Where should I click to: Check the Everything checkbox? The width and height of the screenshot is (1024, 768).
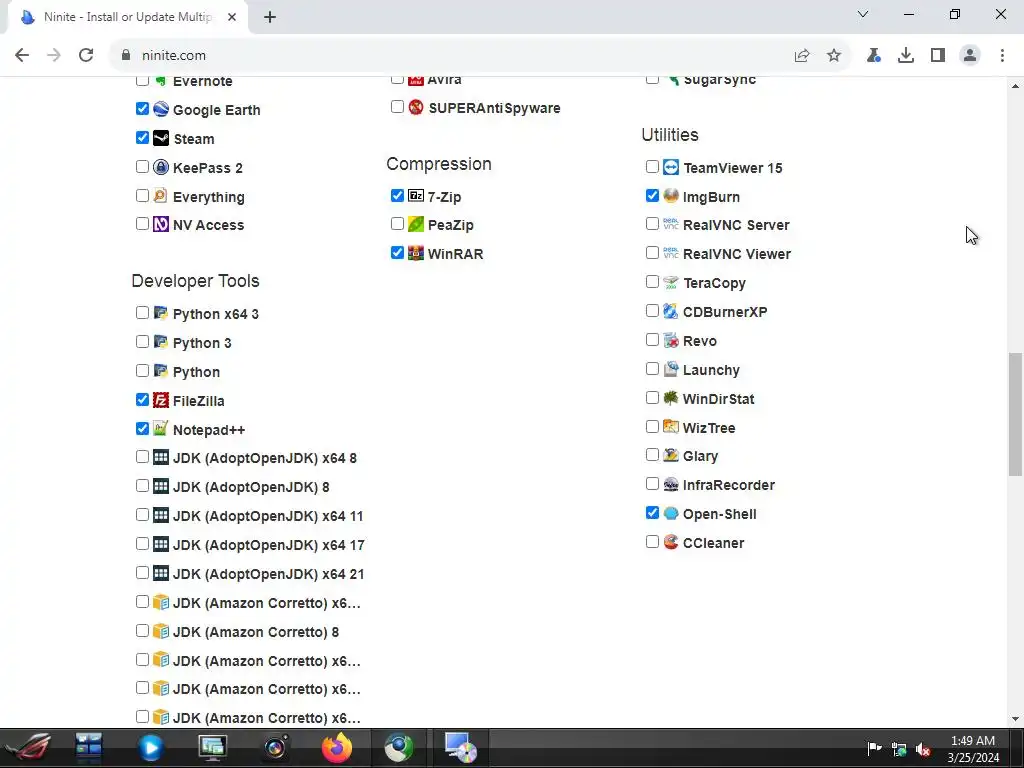click(x=142, y=195)
